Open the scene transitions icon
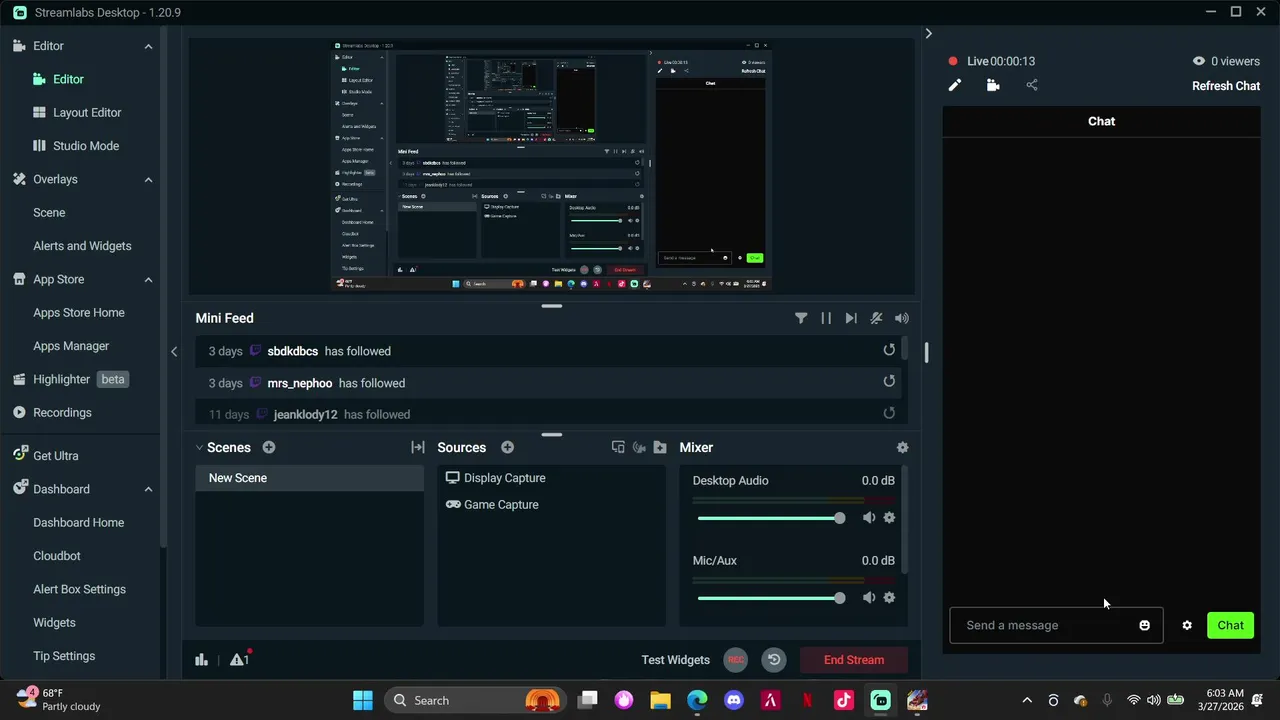 [418, 448]
